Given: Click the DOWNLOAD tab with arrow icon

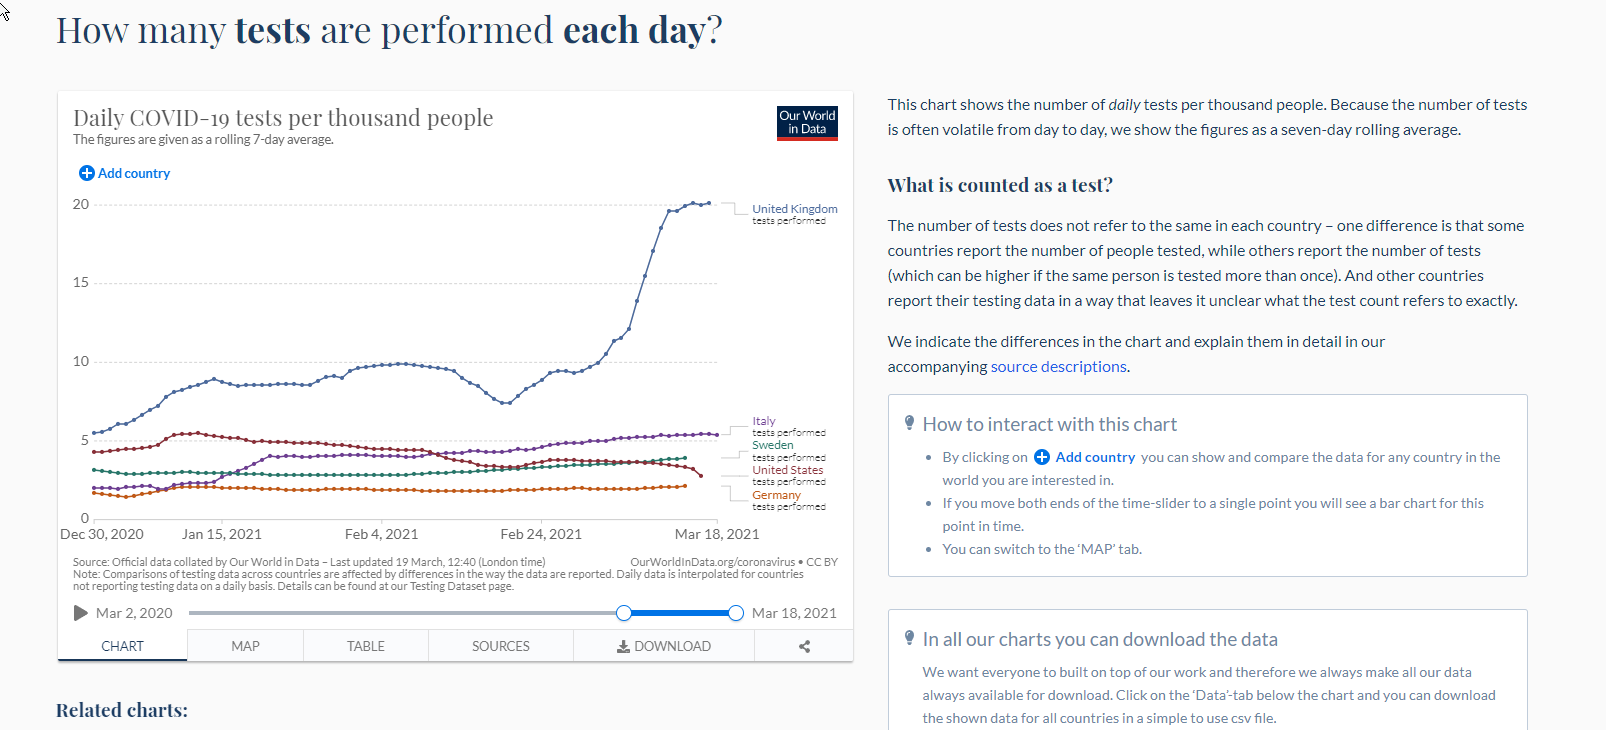Looking at the screenshot, I should [x=664, y=646].
